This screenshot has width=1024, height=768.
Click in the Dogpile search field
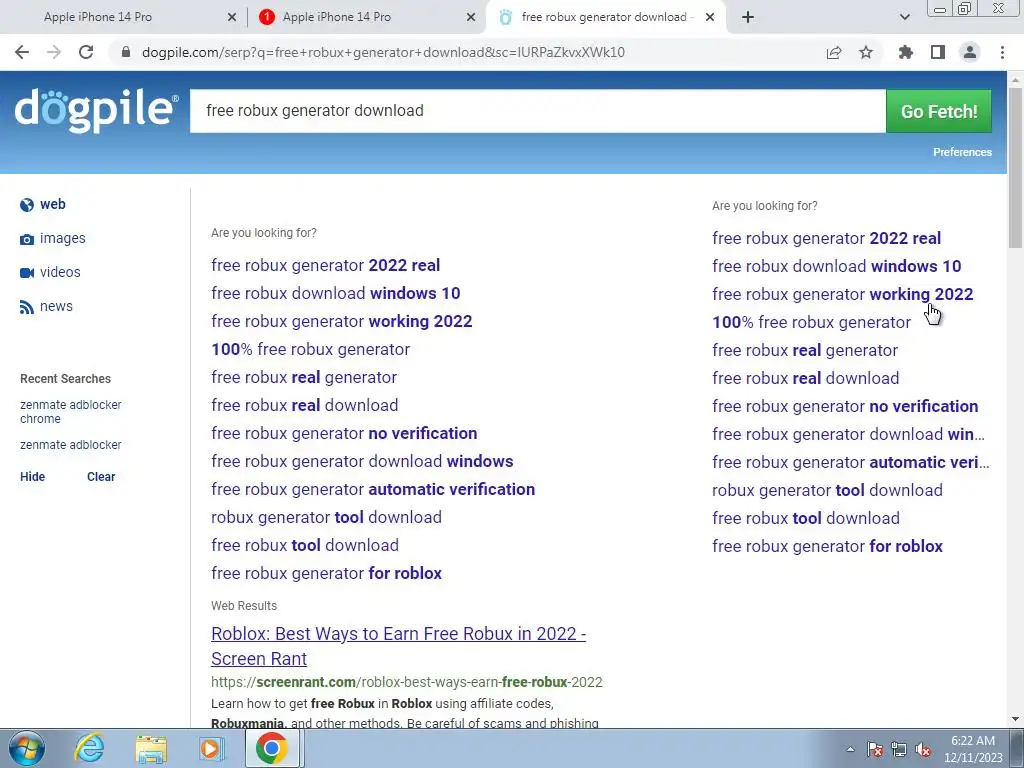pyautogui.click(x=537, y=111)
